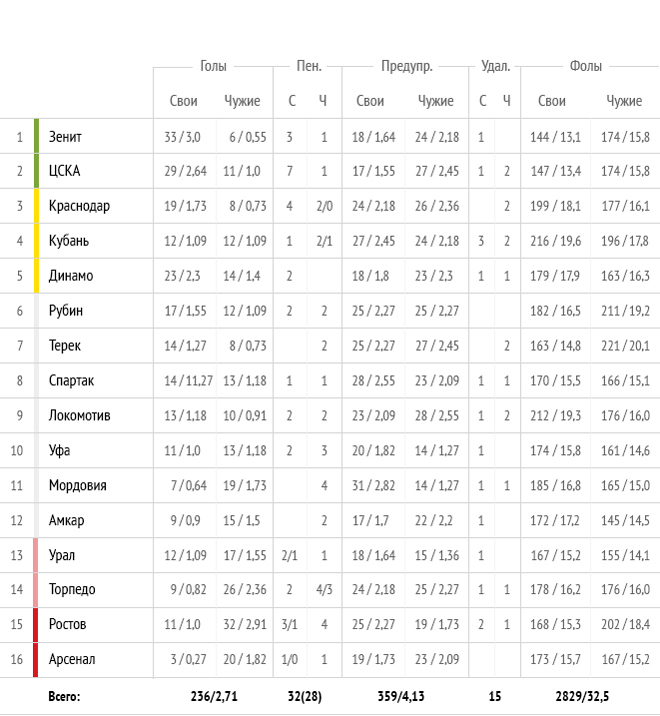
Task: Click the Предупр. column group header
Action: click(406, 66)
